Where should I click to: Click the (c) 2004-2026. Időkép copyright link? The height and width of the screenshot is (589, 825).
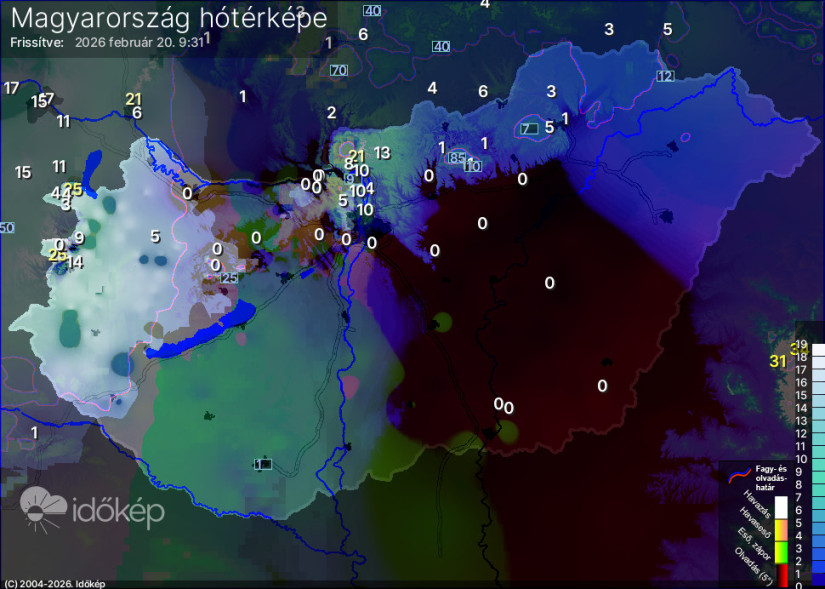click(55, 583)
